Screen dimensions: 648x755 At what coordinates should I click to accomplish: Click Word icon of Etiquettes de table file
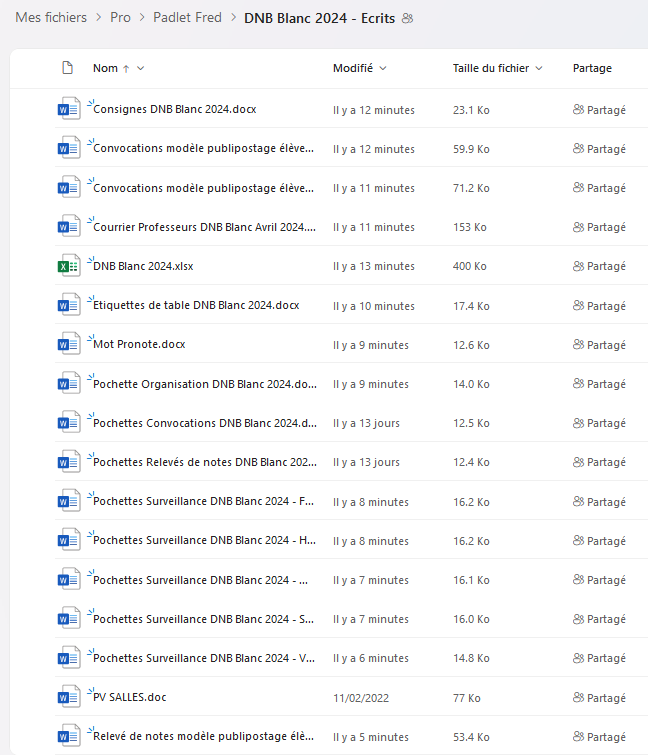(x=68, y=305)
